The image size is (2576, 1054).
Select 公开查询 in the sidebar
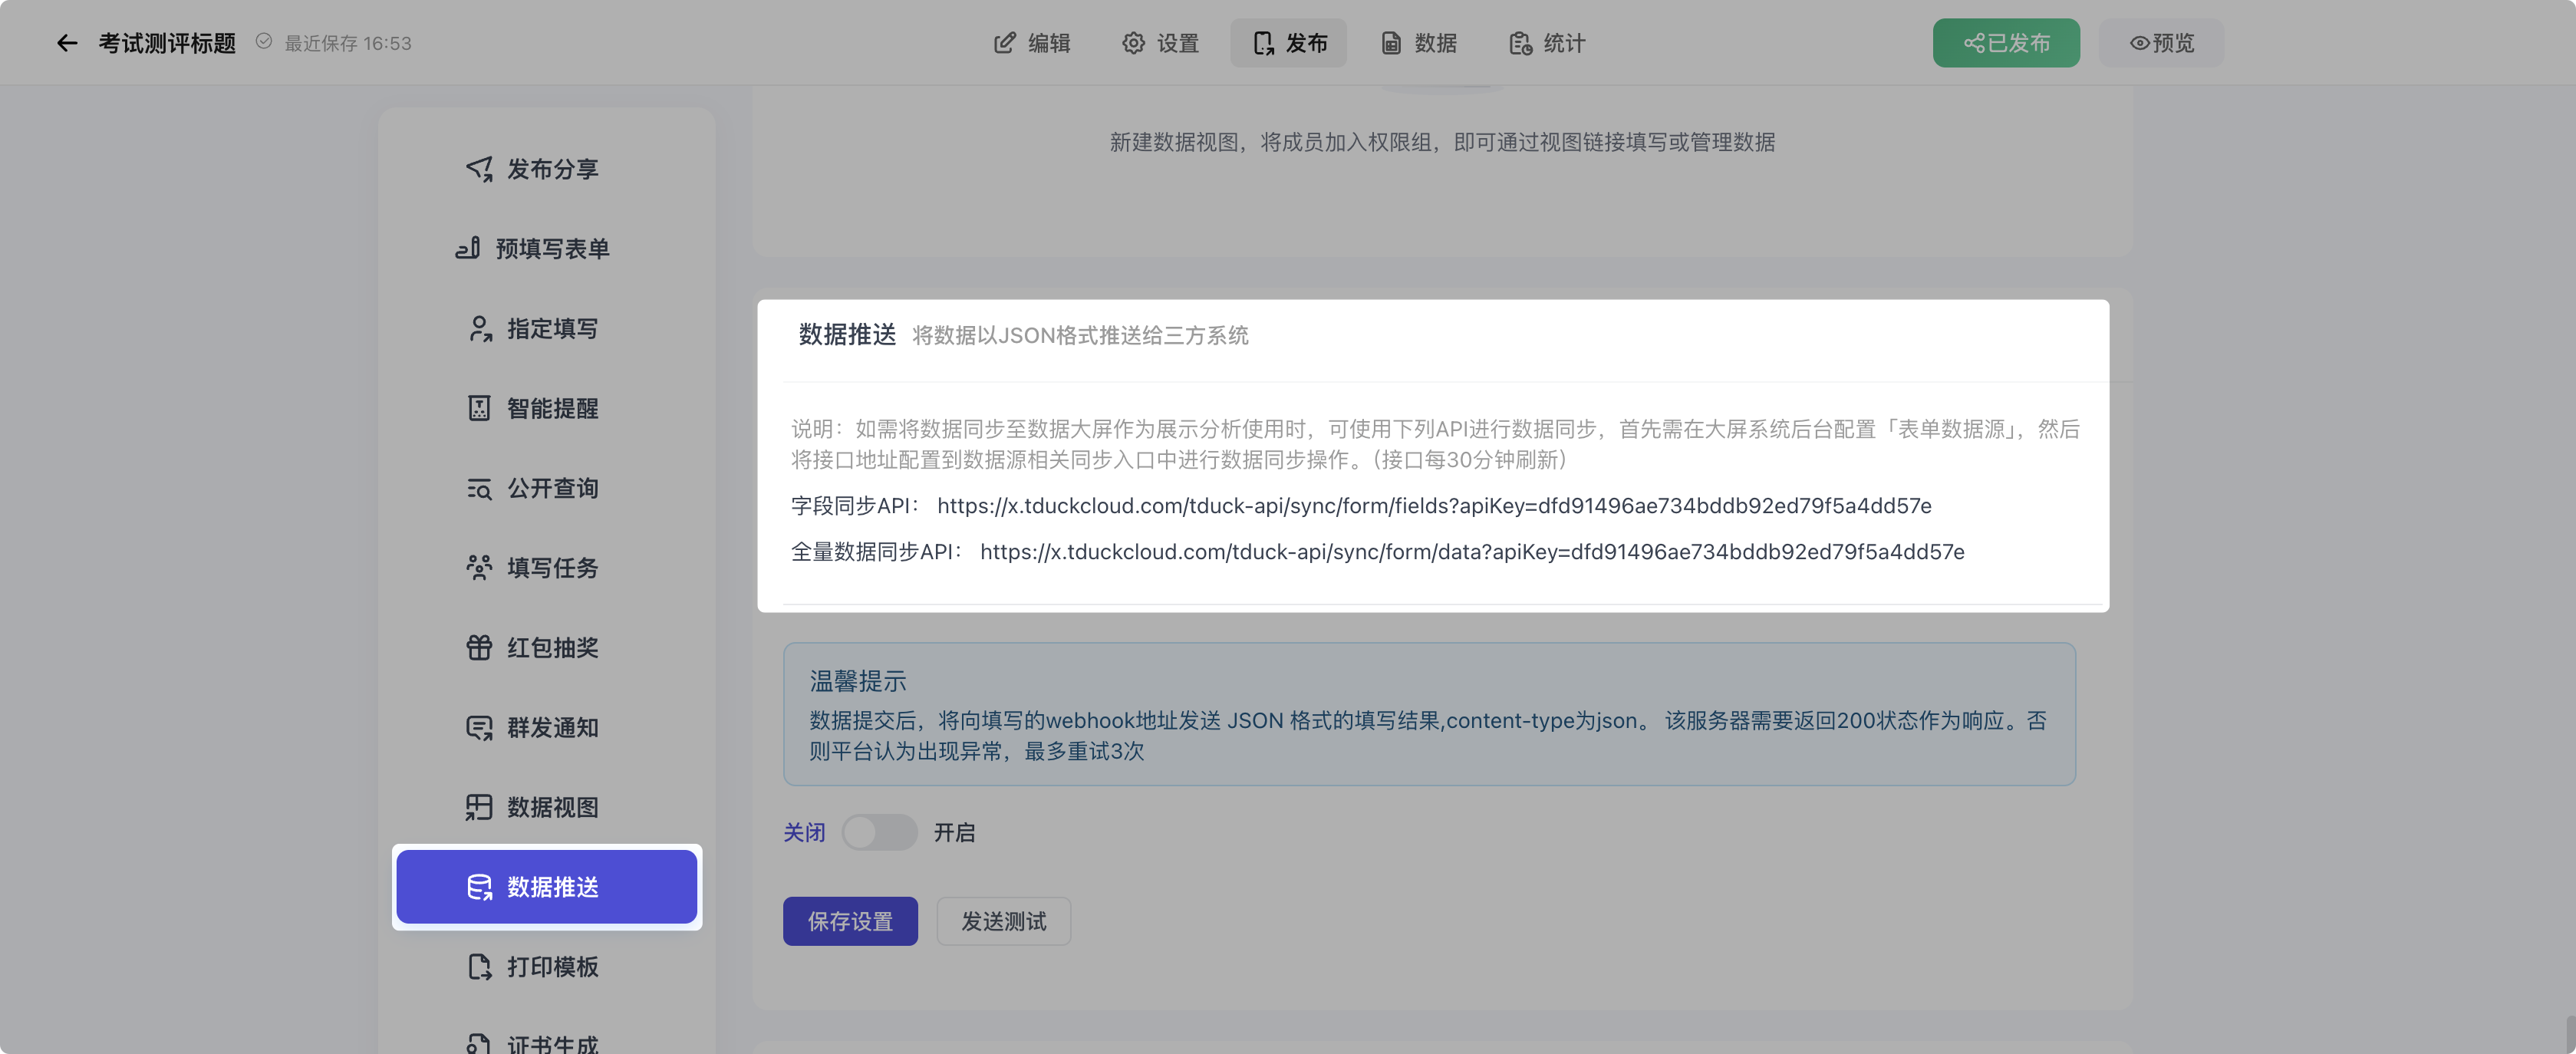546,488
